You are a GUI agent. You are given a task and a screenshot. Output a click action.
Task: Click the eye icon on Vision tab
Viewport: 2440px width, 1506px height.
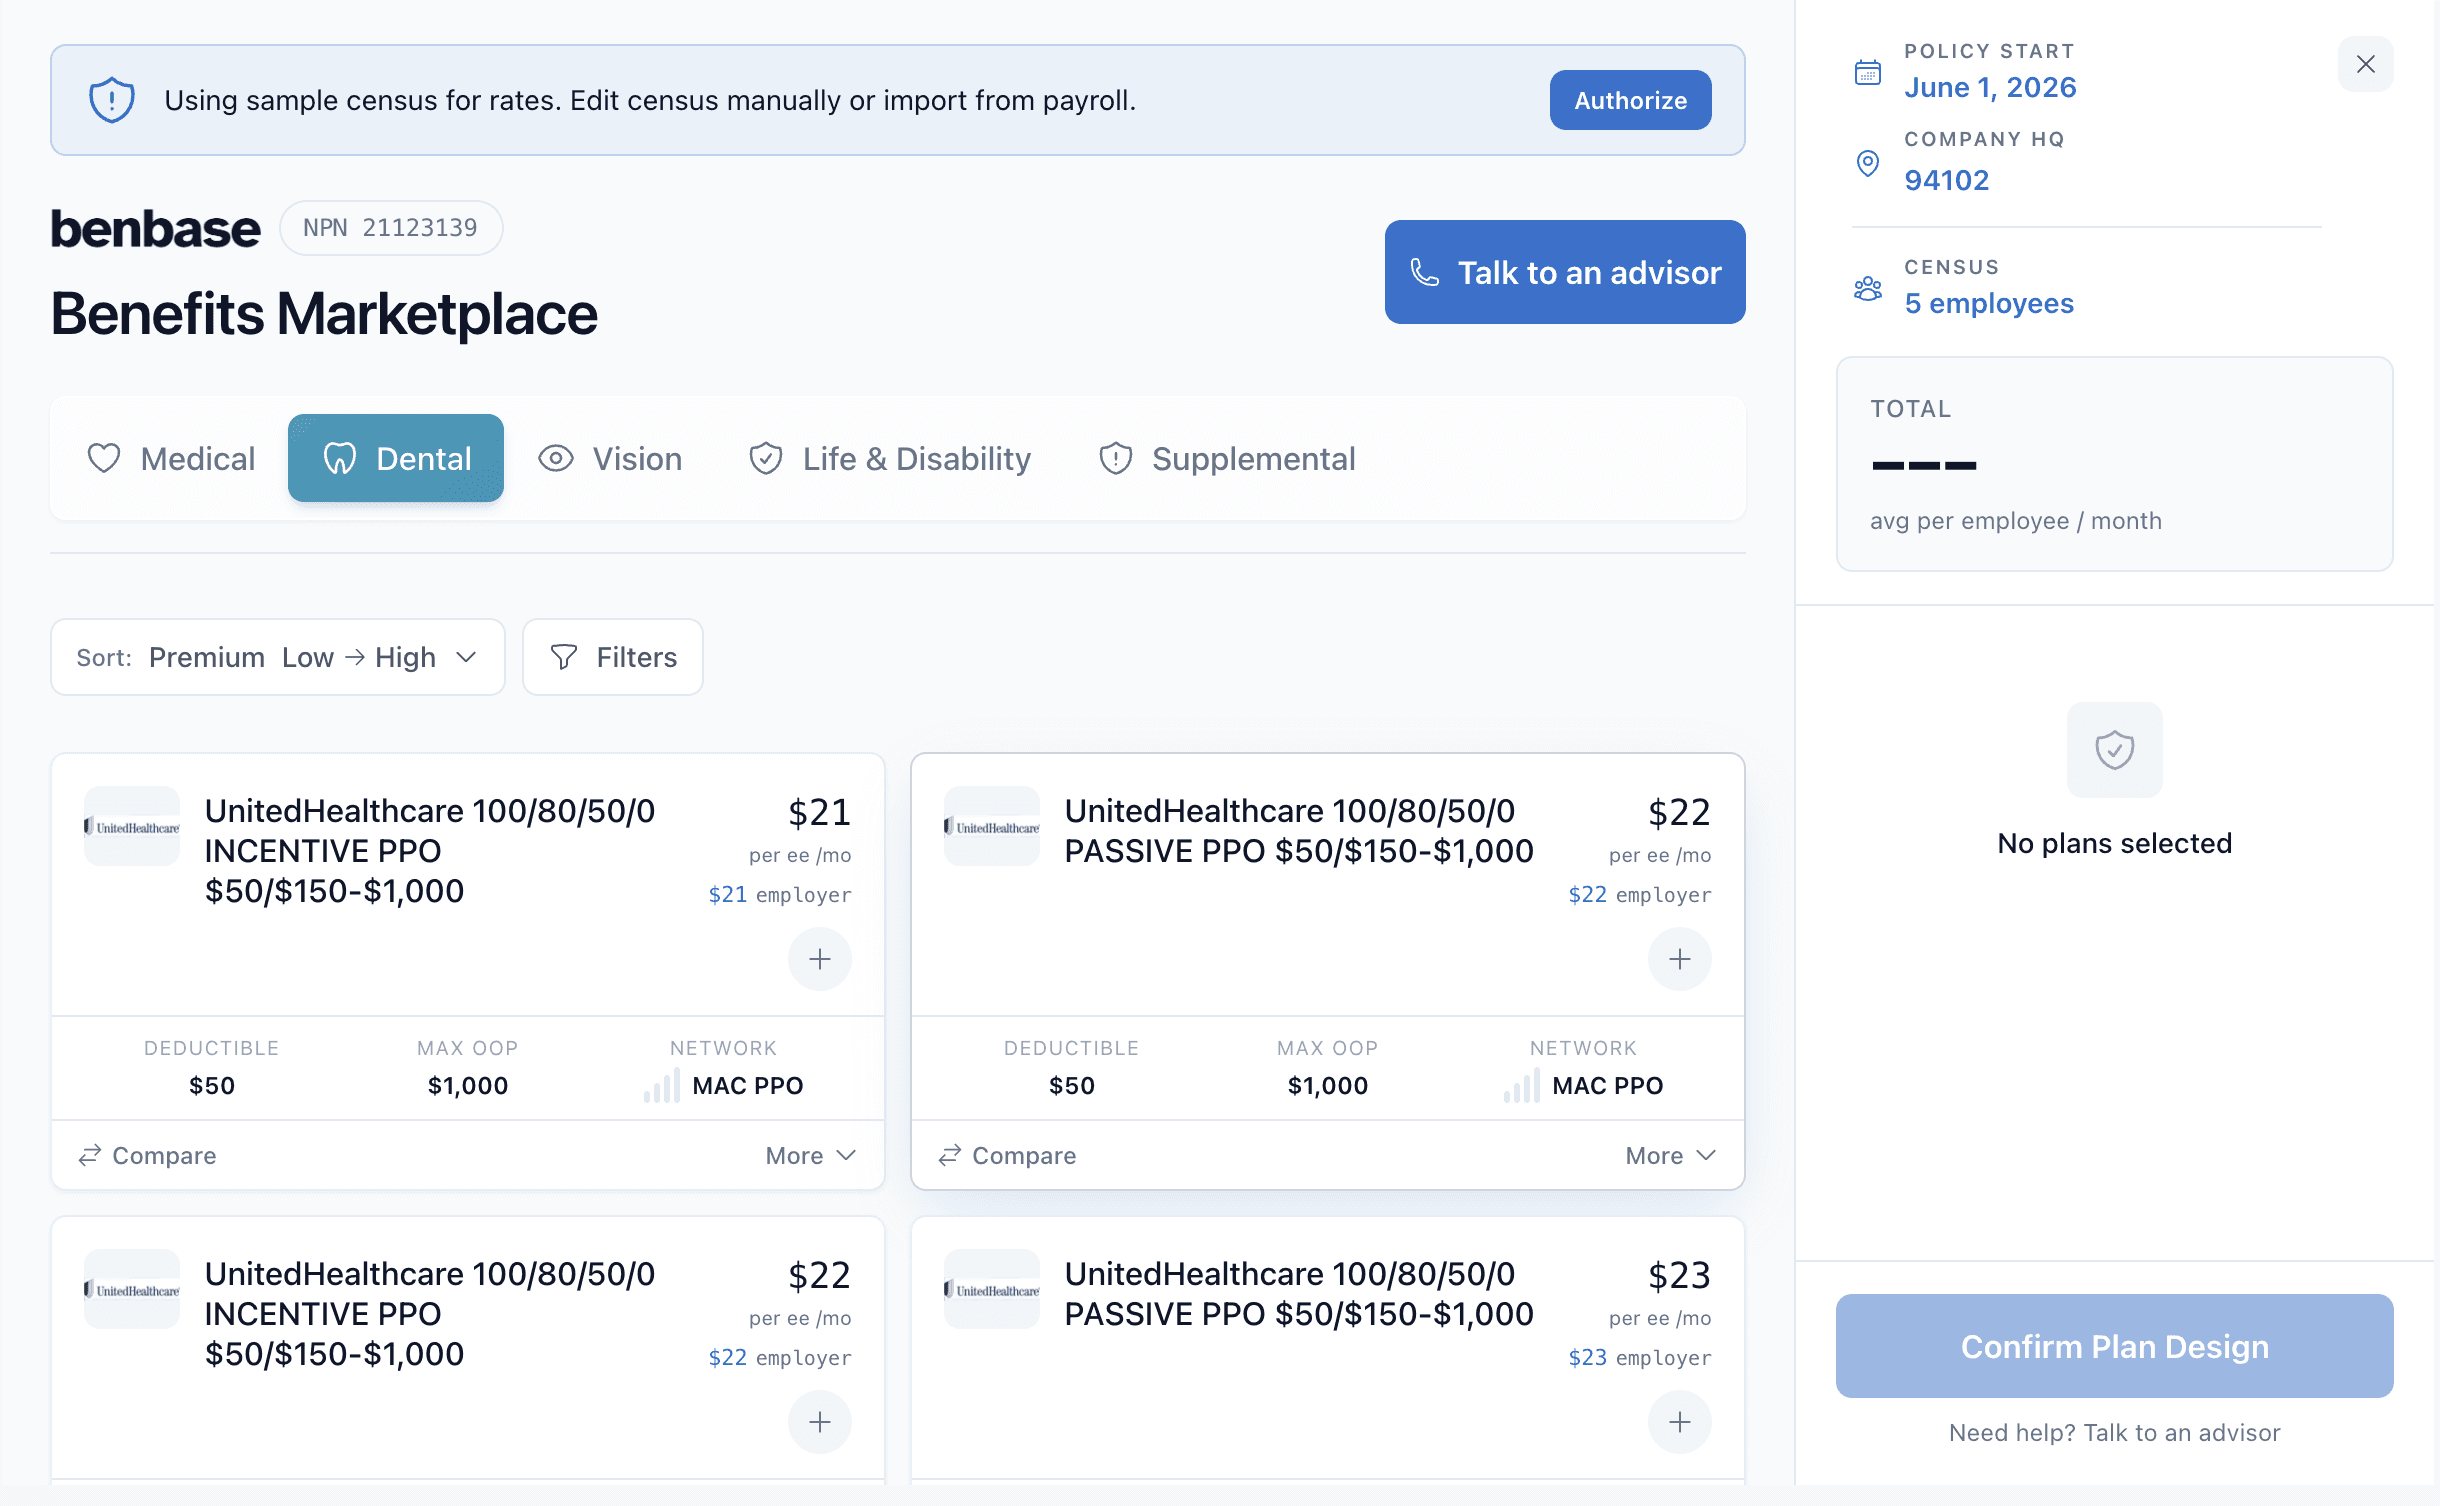(556, 458)
